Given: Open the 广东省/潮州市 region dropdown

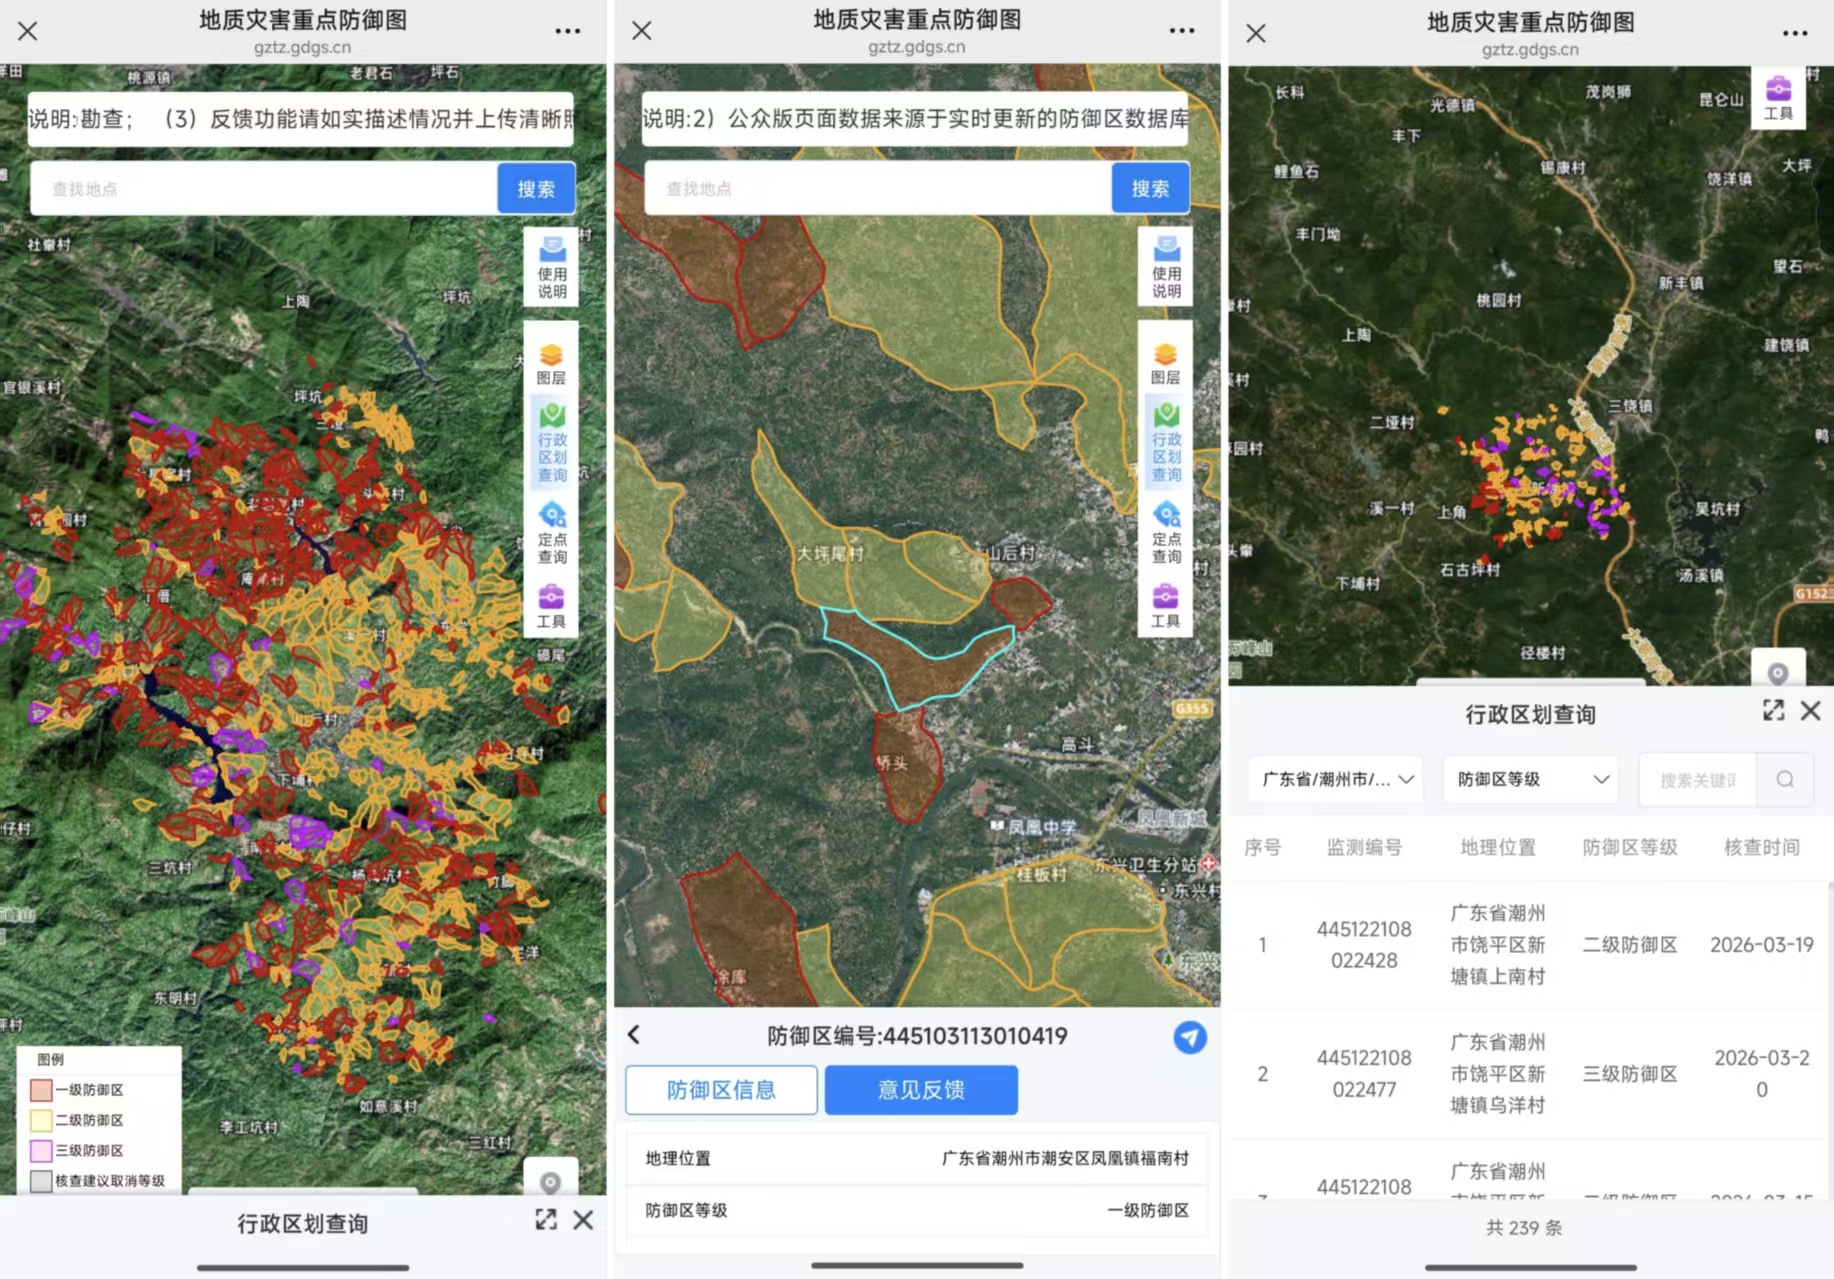Looking at the screenshot, I should pyautogui.click(x=1336, y=779).
